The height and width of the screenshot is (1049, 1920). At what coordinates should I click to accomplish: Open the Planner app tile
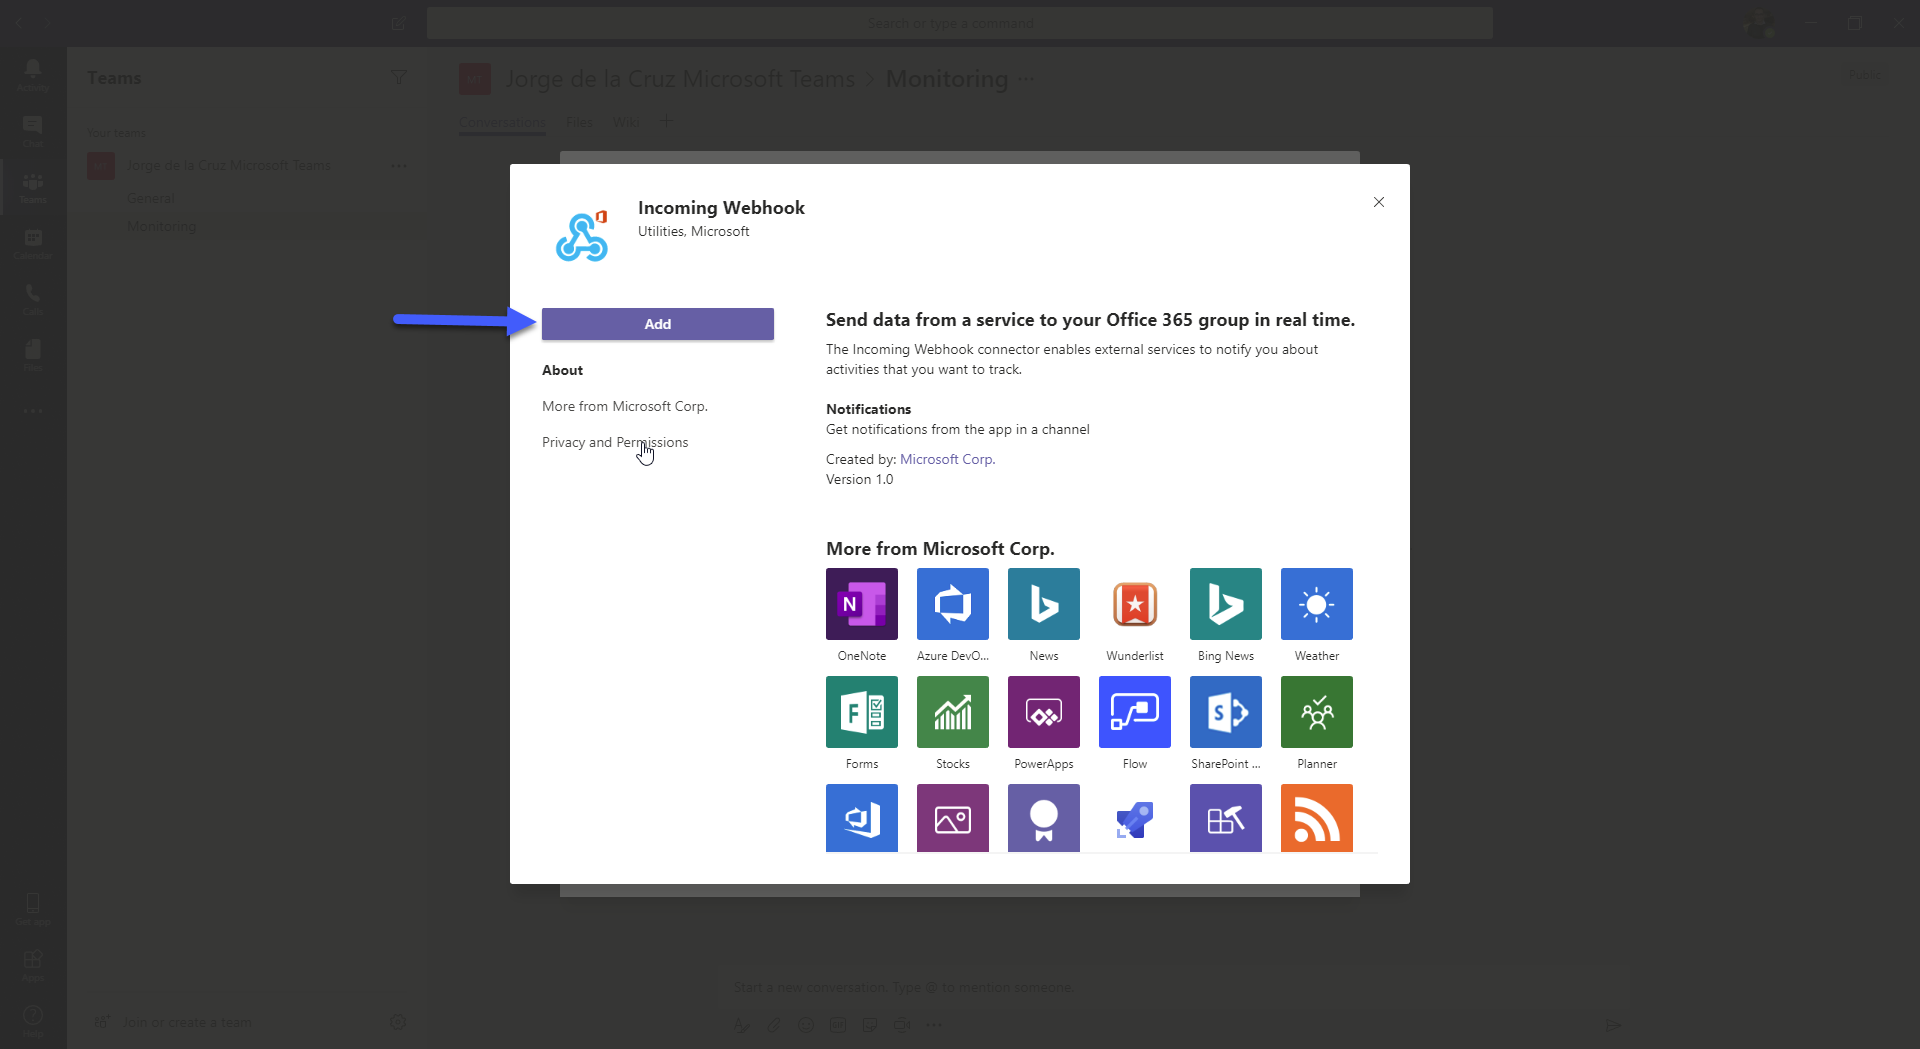pos(1317,712)
